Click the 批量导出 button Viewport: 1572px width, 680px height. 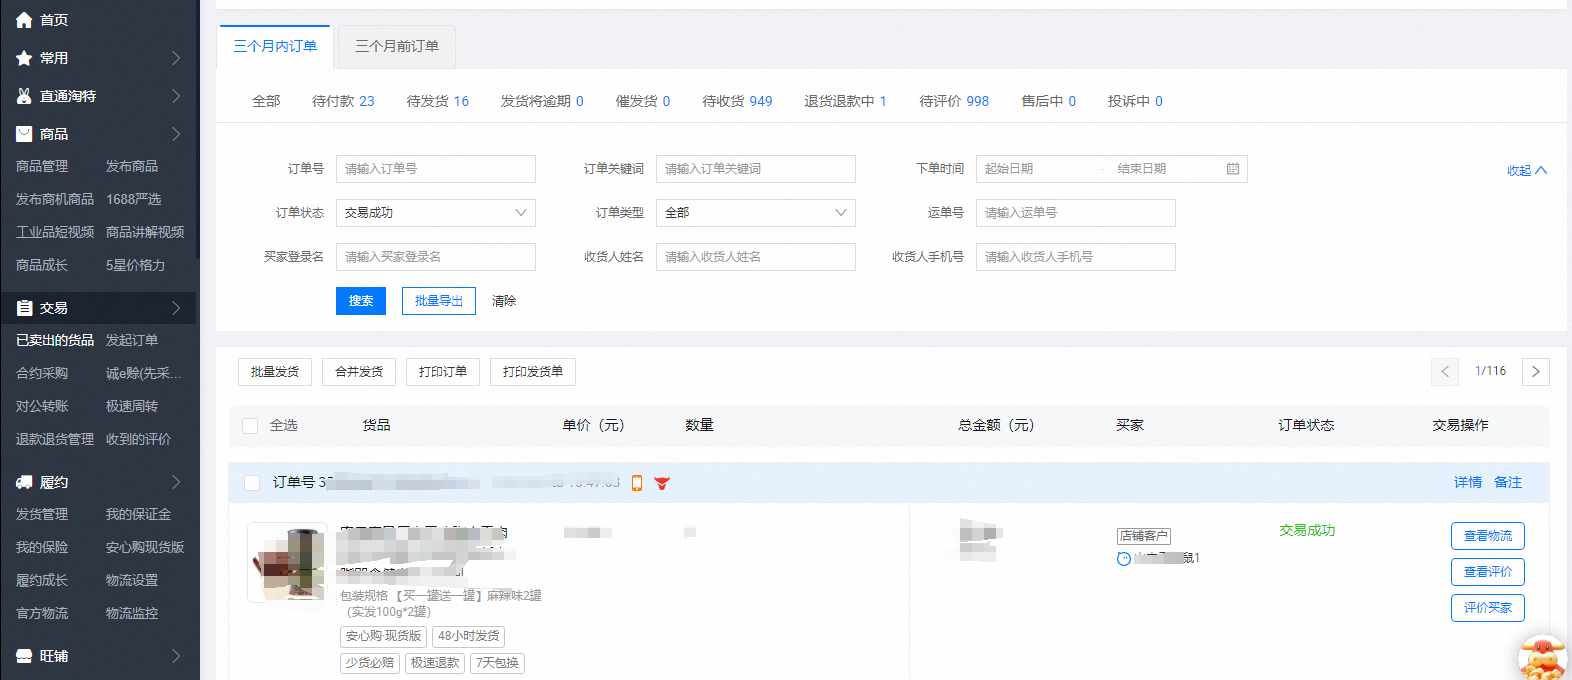pyautogui.click(x=438, y=301)
